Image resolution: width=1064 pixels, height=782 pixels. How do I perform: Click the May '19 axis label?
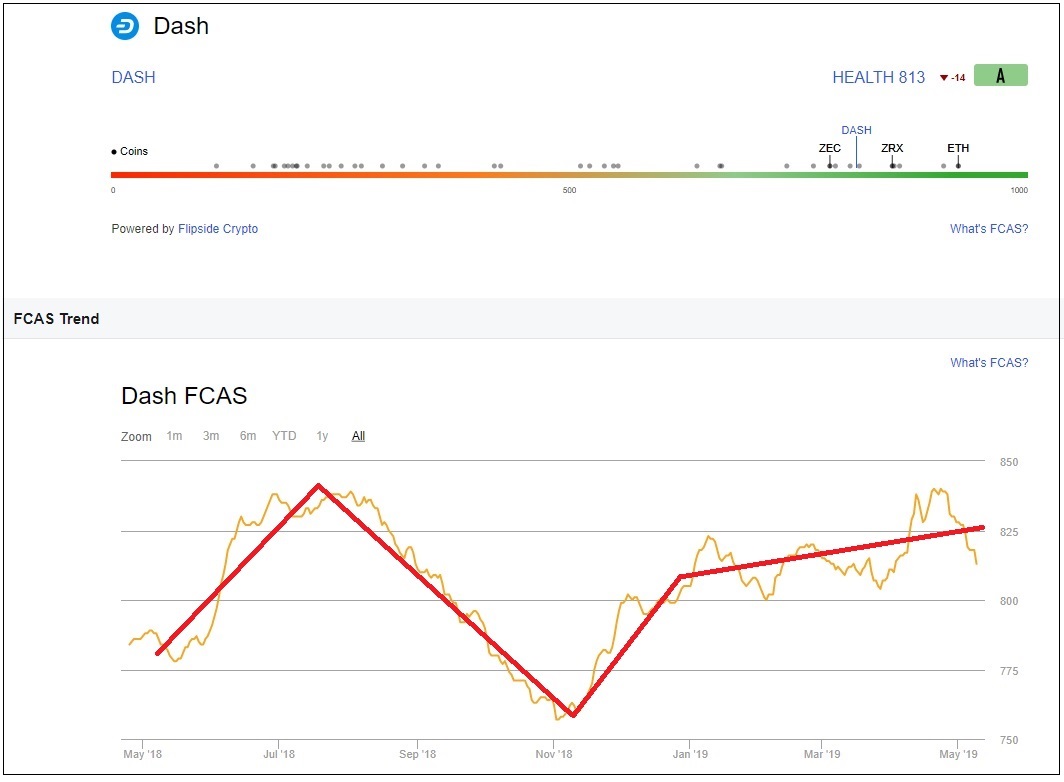pos(958,754)
